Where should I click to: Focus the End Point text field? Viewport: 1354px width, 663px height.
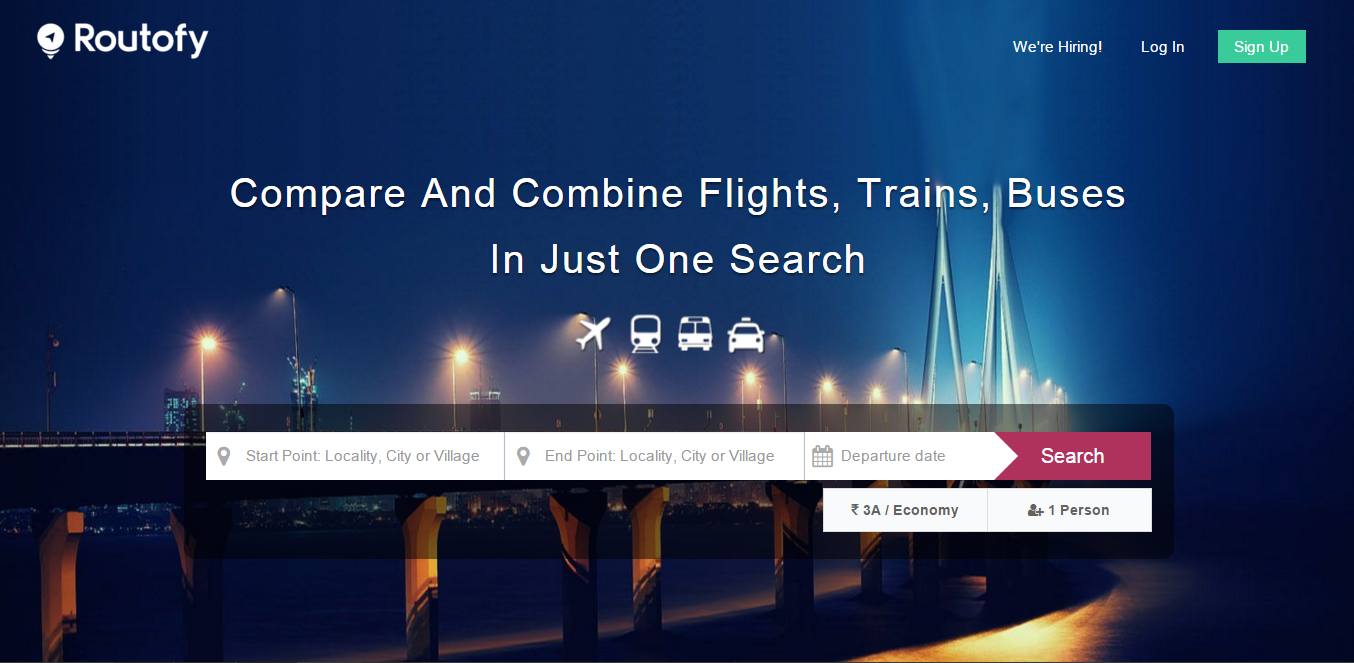pyautogui.click(x=654, y=456)
